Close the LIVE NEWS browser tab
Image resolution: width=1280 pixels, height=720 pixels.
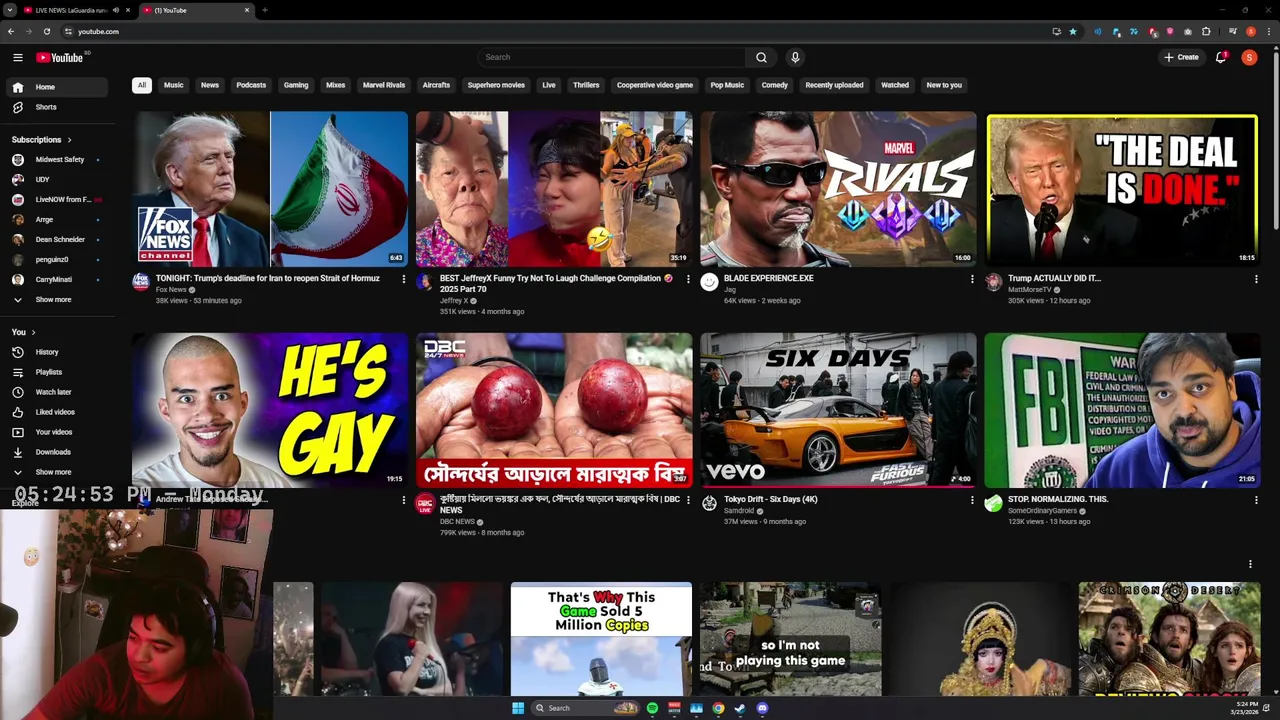tap(127, 10)
